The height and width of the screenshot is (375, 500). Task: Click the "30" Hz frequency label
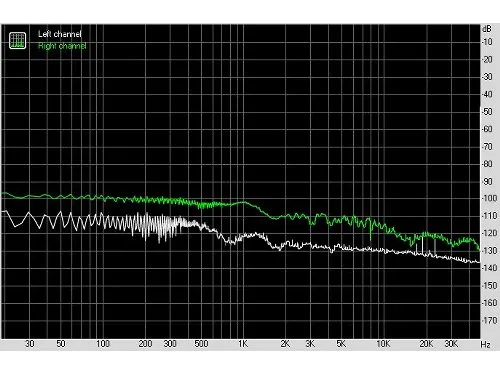30,344
